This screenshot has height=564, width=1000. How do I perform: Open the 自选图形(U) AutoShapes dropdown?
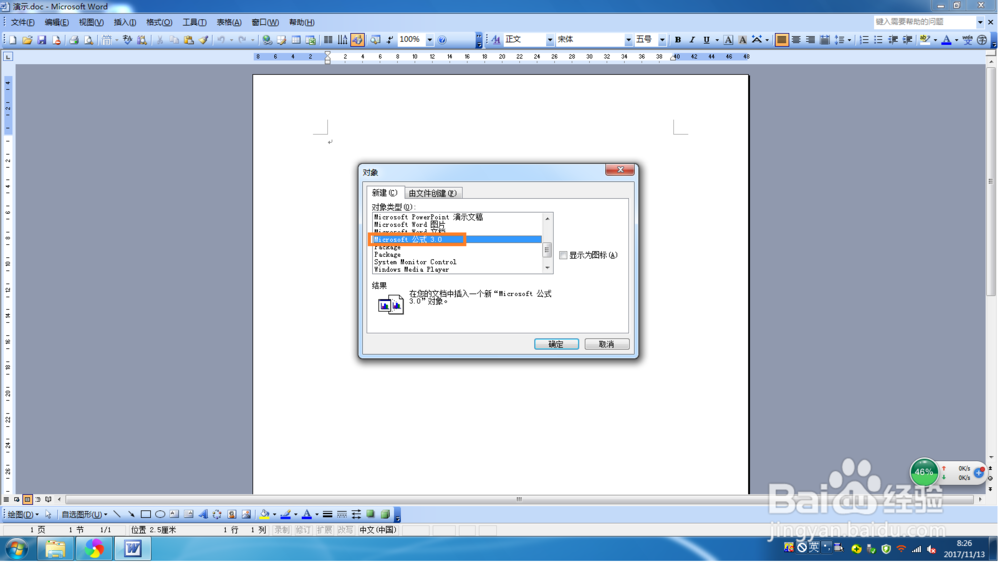tap(84, 515)
